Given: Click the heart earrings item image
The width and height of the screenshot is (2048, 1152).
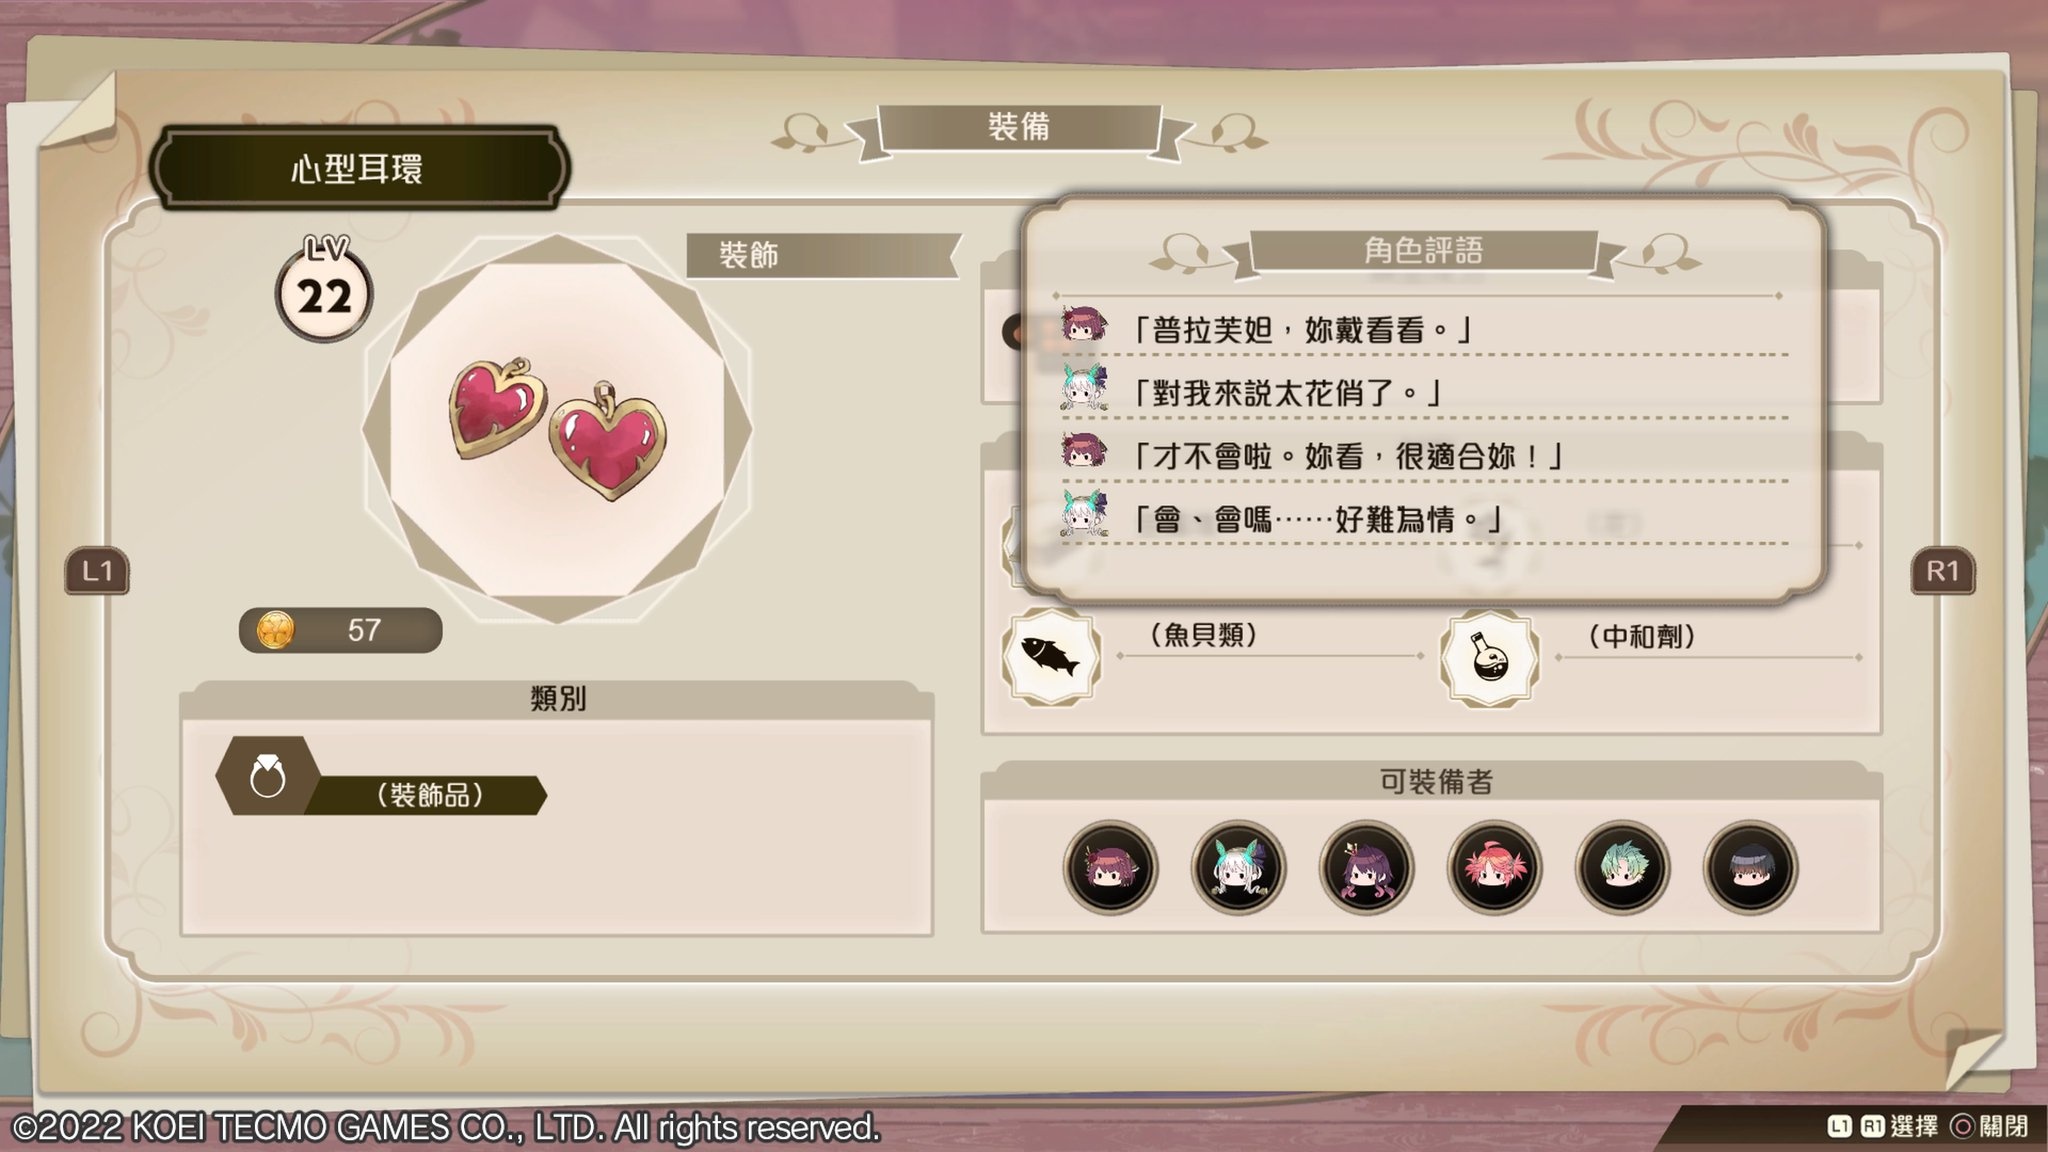Looking at the screenshot, I should (x=557, y=428).
